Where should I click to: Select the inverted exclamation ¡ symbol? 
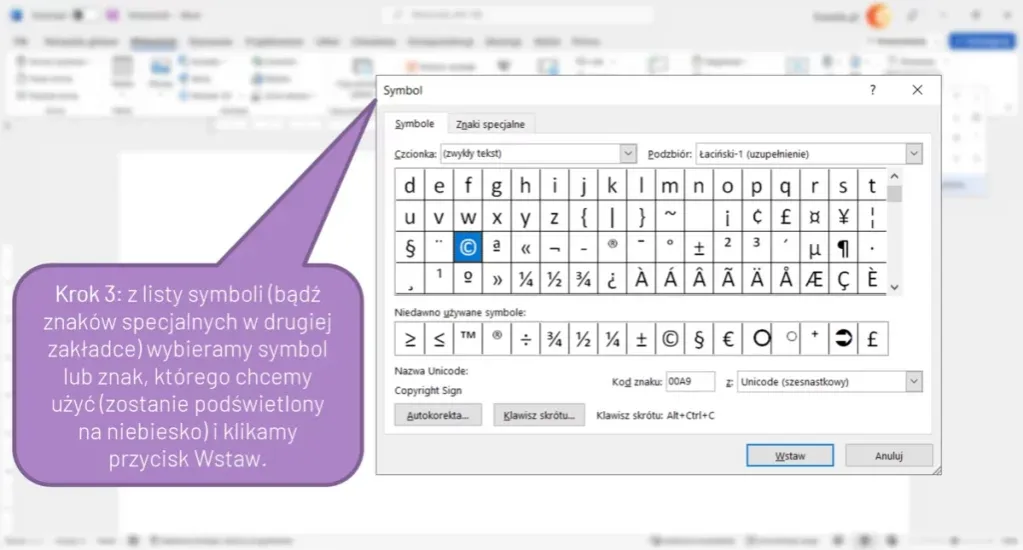[x=727, y=216]
